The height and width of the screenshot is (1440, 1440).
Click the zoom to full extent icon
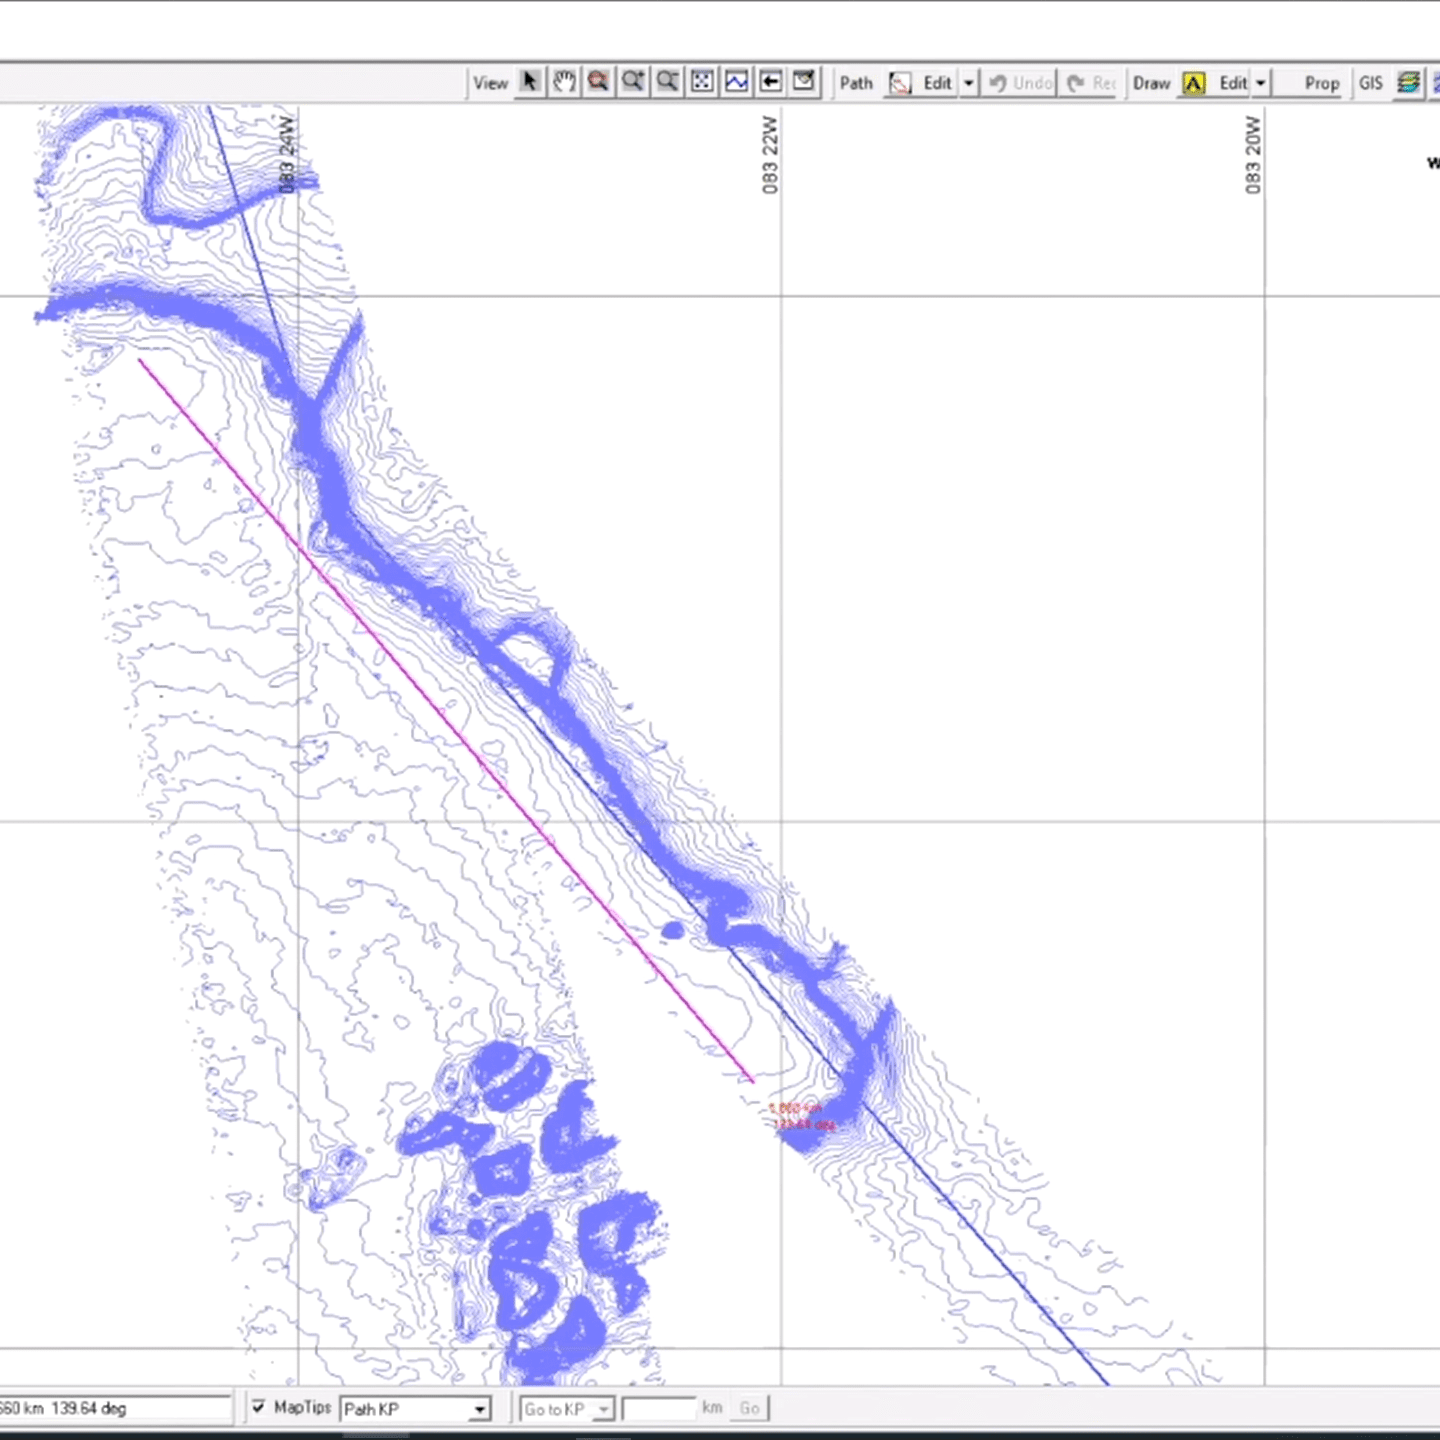pos(702,82)
